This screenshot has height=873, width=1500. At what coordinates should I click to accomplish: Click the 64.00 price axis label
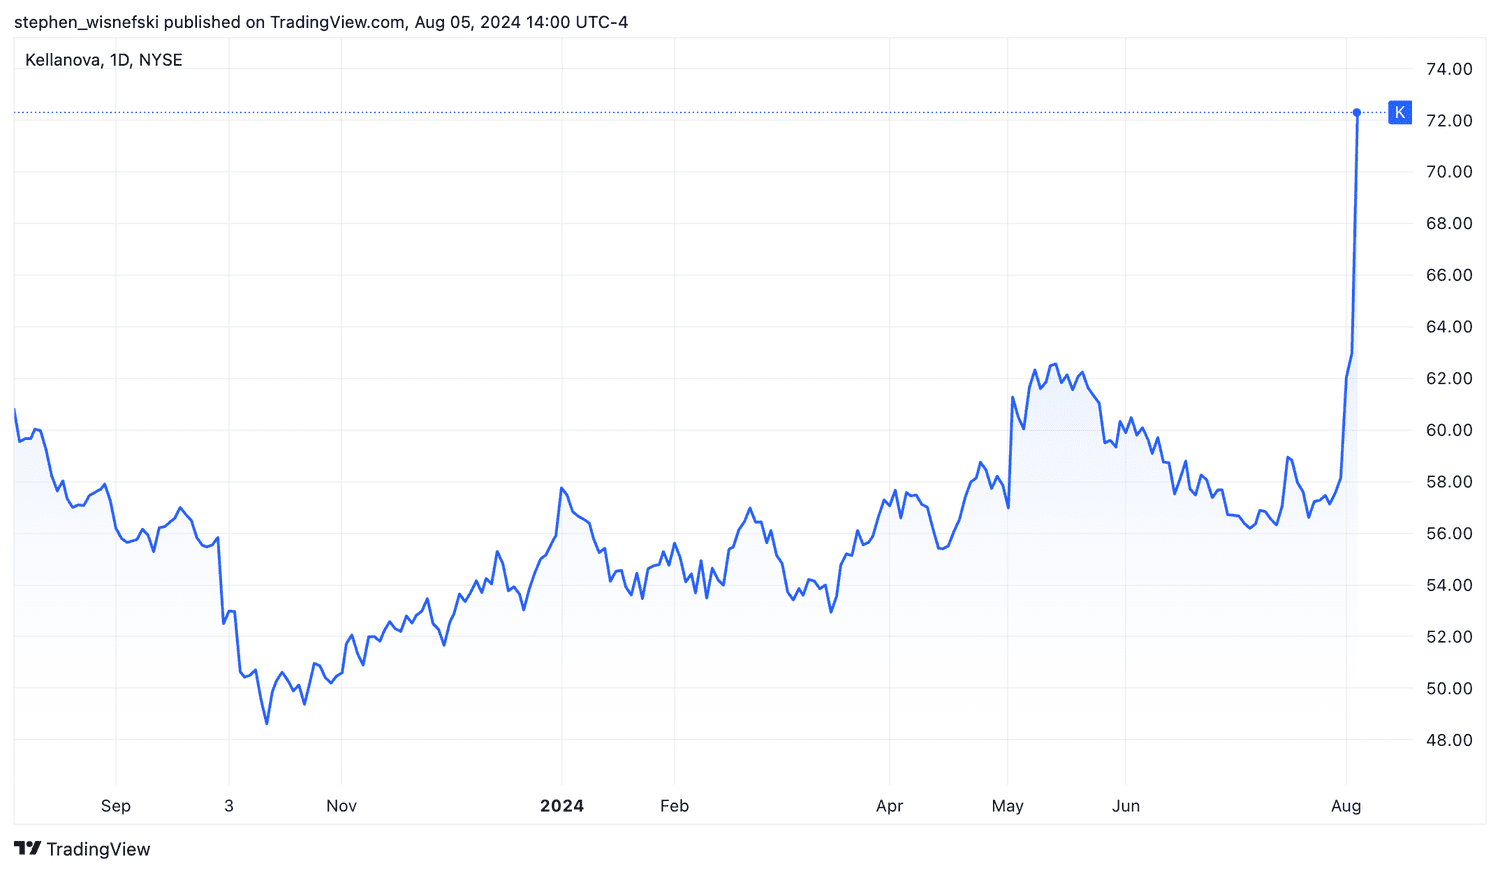(x=1449, y=327)
